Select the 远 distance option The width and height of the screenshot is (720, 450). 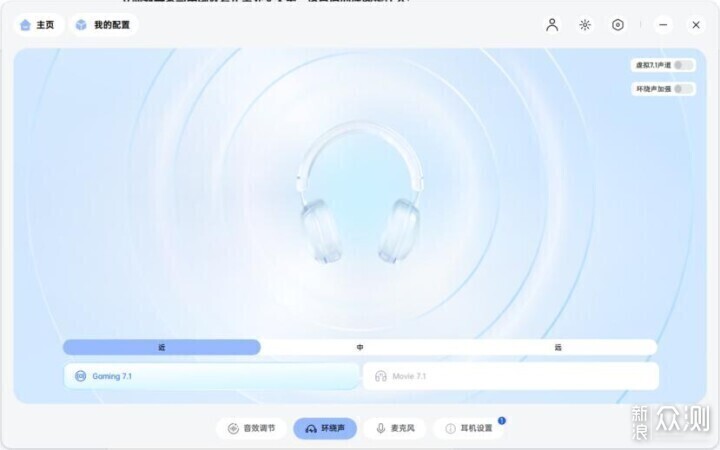pyautogui.click(x=558, y=347)
